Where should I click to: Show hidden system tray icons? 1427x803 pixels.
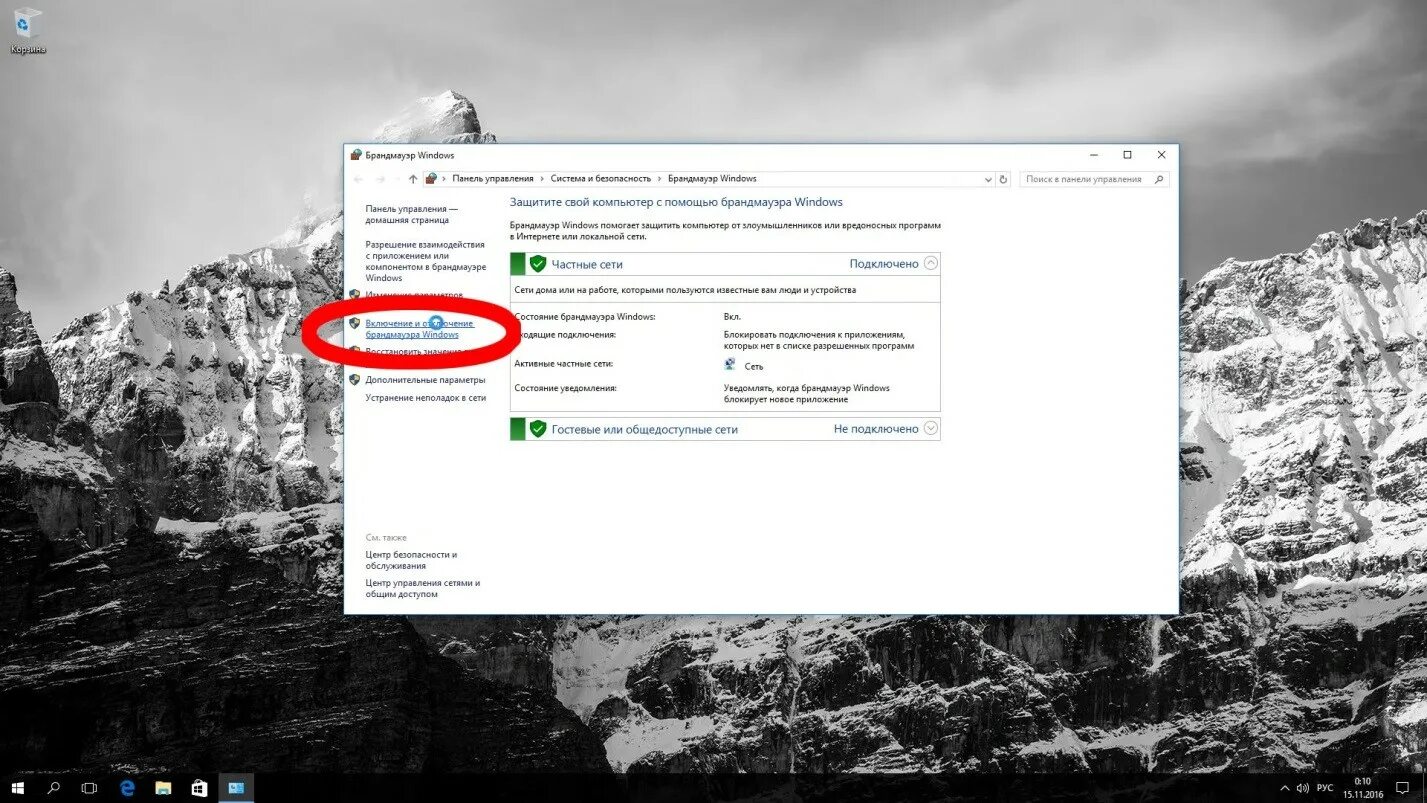point(1285,788)
